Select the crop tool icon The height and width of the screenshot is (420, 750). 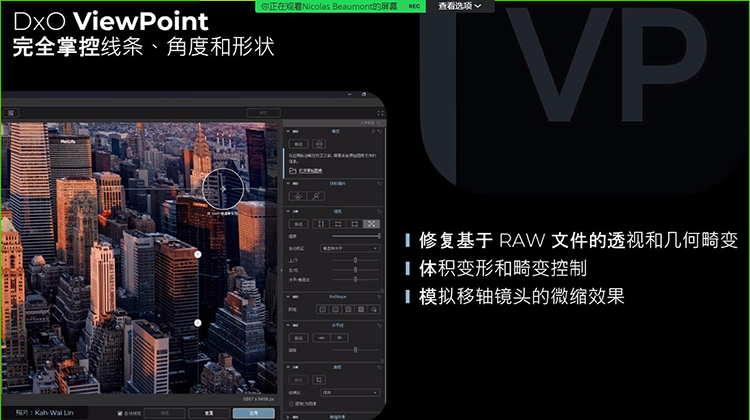[x=319, y=380]
